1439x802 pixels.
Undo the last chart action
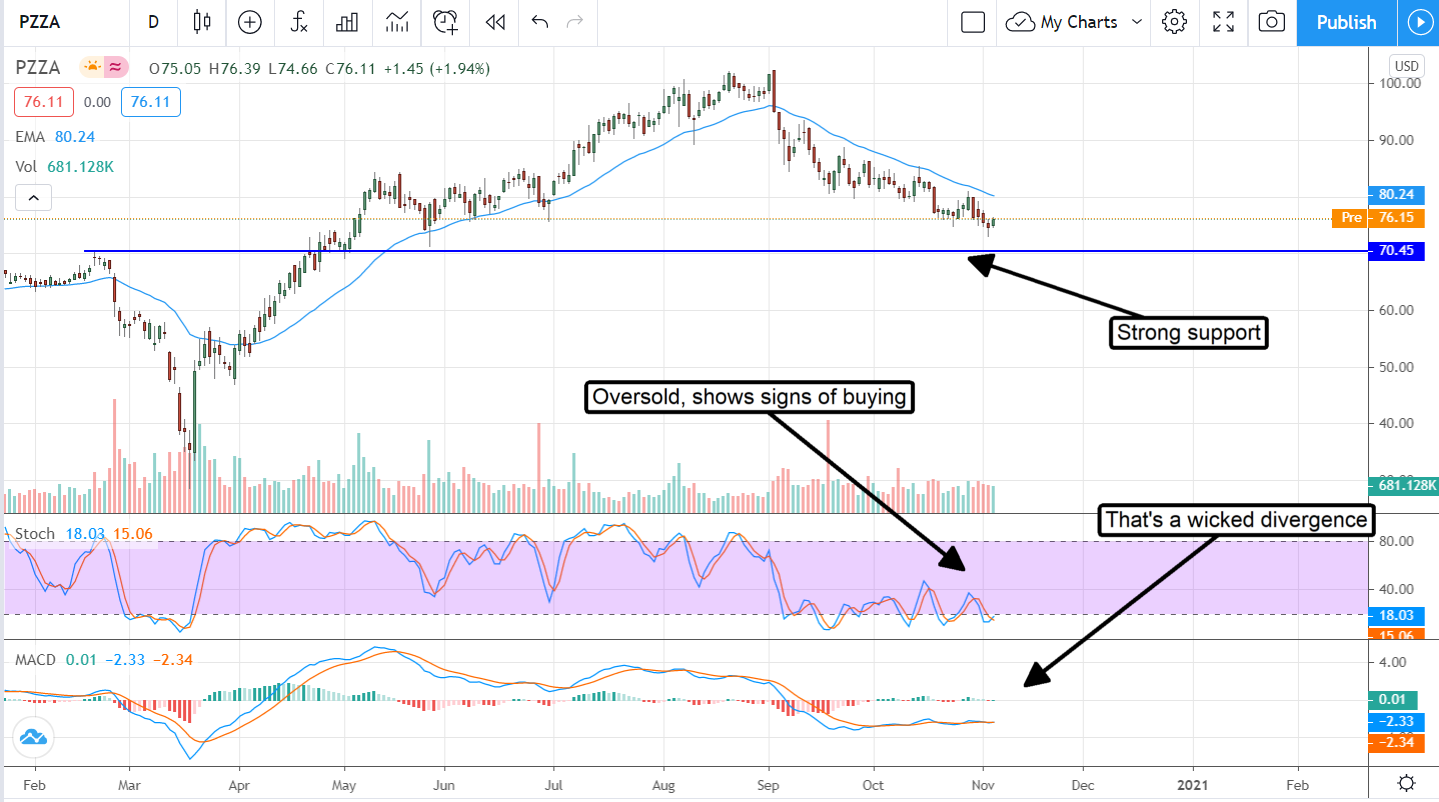540,22
